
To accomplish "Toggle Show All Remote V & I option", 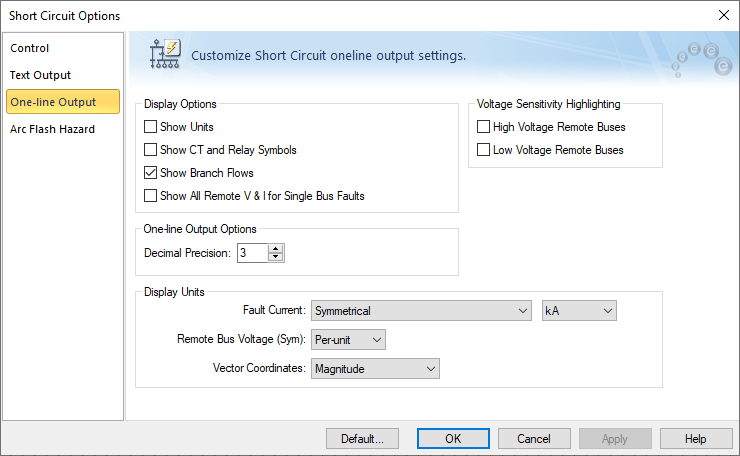I will click(151, 196).
